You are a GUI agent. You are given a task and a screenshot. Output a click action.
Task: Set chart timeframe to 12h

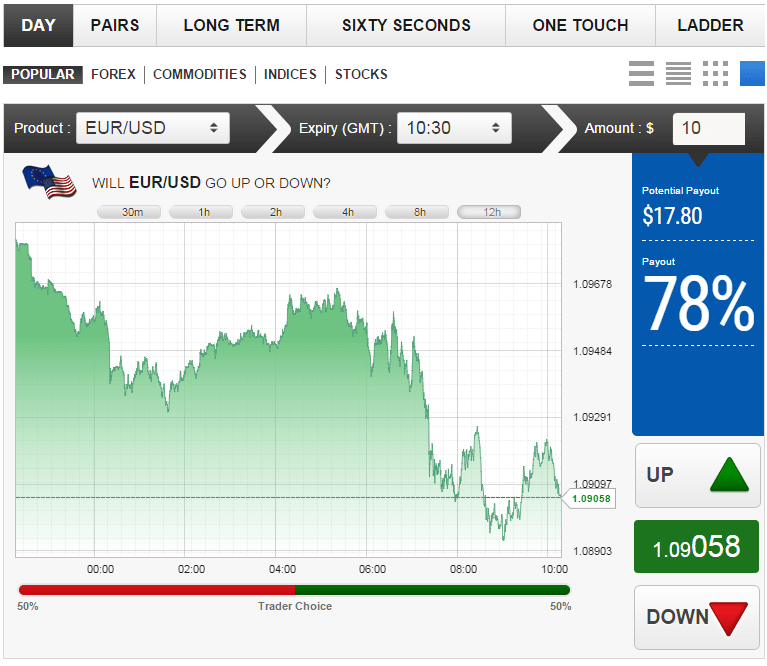point(489,212)
